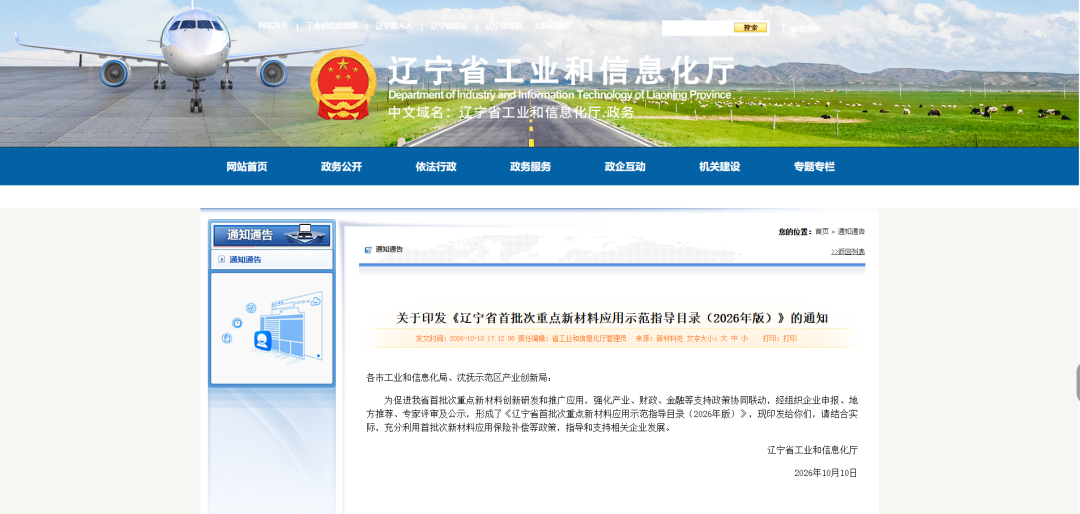Click the gray tab at right edge
1080x514 pixels.
[x=1077, y=383]
